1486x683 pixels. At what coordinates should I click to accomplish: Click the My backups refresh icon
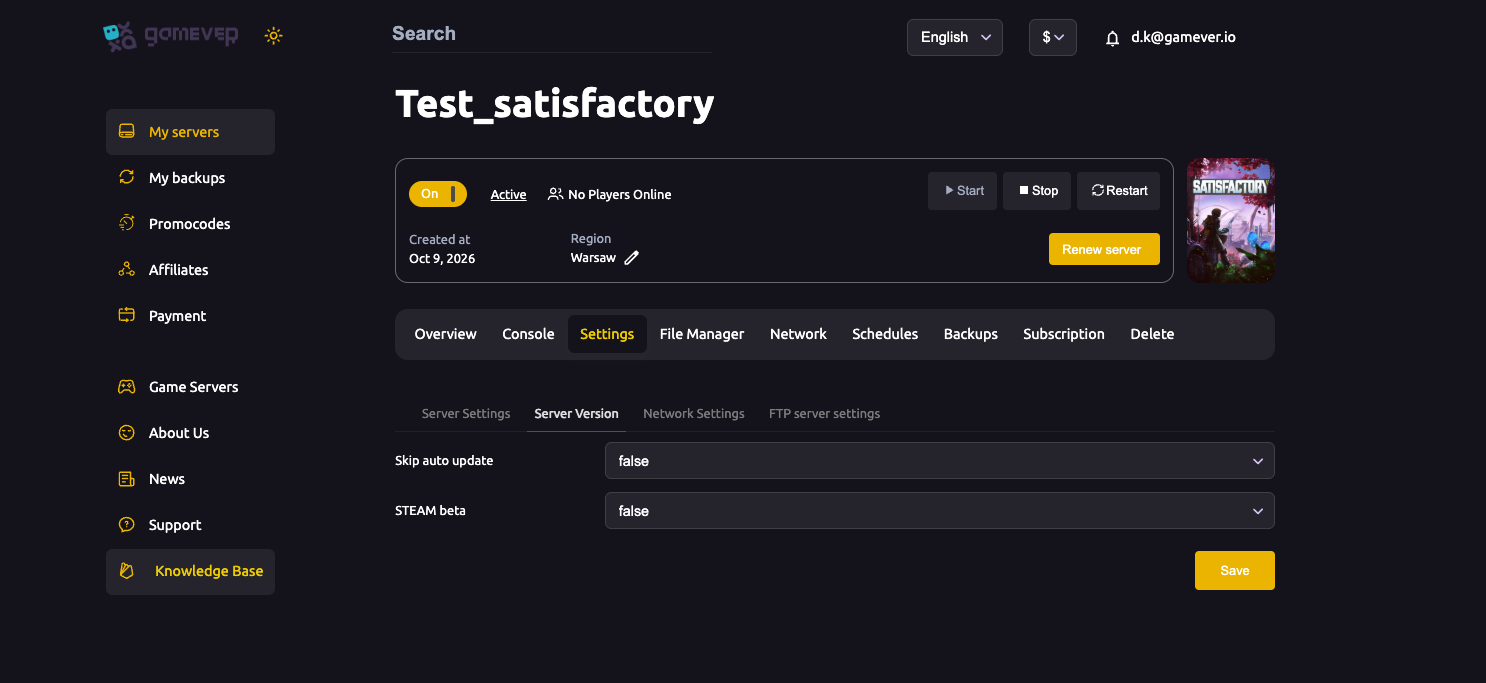tap(126, 178)
